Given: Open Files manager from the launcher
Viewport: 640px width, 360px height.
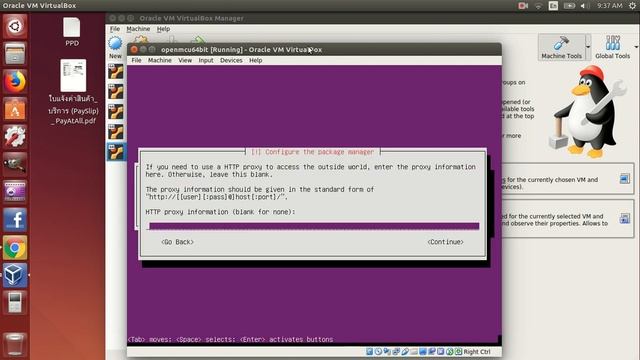Looking at the screenshot, I should (15, 54).
